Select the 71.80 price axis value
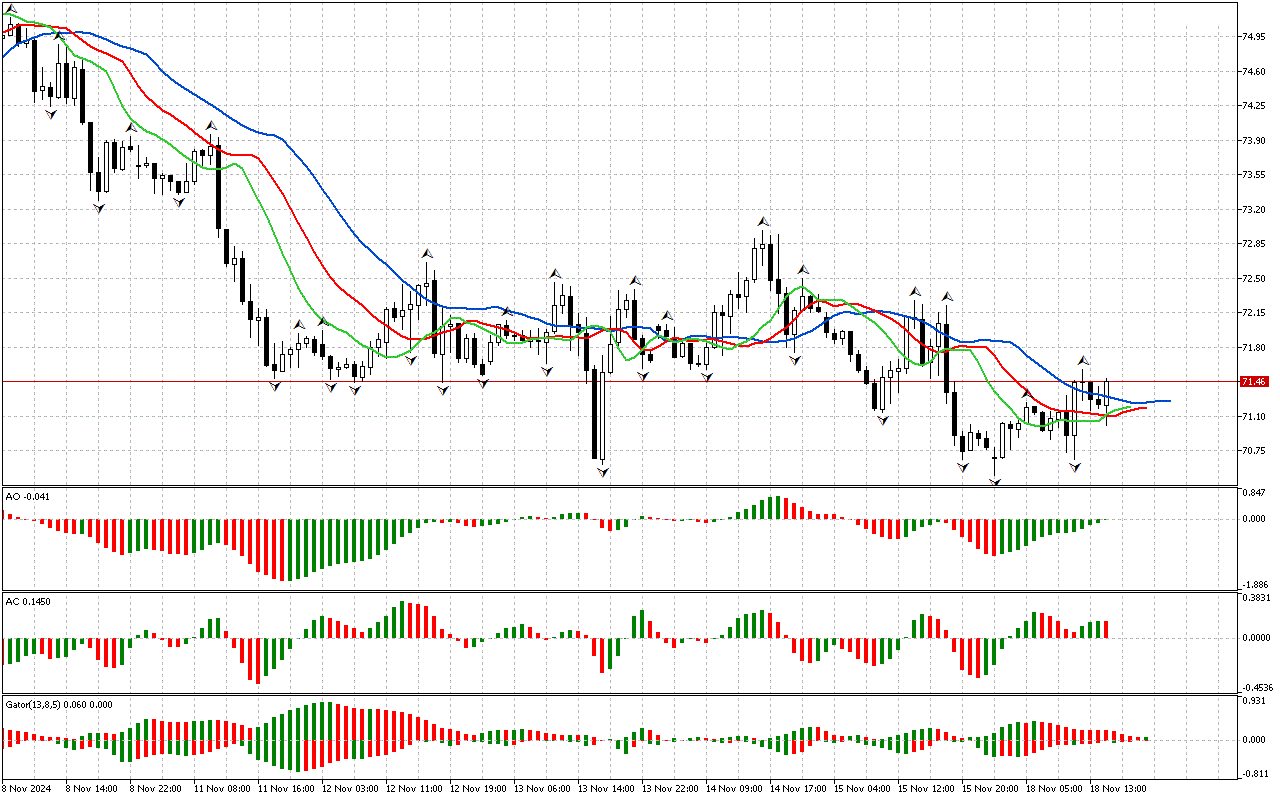Image resolution: width=1280 pixels, height=800 pixels. click(x=1255, y=348)
